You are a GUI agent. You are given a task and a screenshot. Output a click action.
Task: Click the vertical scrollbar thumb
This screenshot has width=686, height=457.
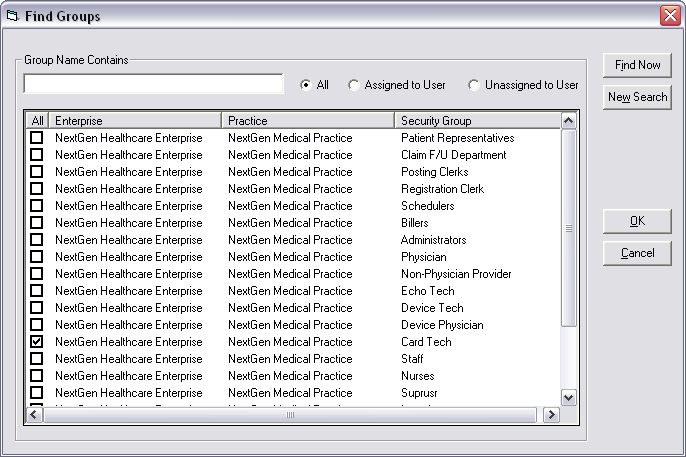click(568, 228)
